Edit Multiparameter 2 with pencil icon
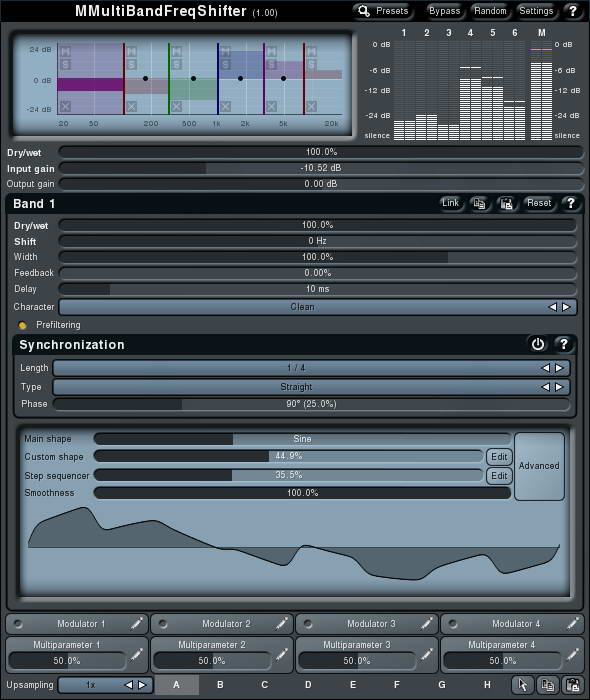The image size is (590, 700). (282, 655)
